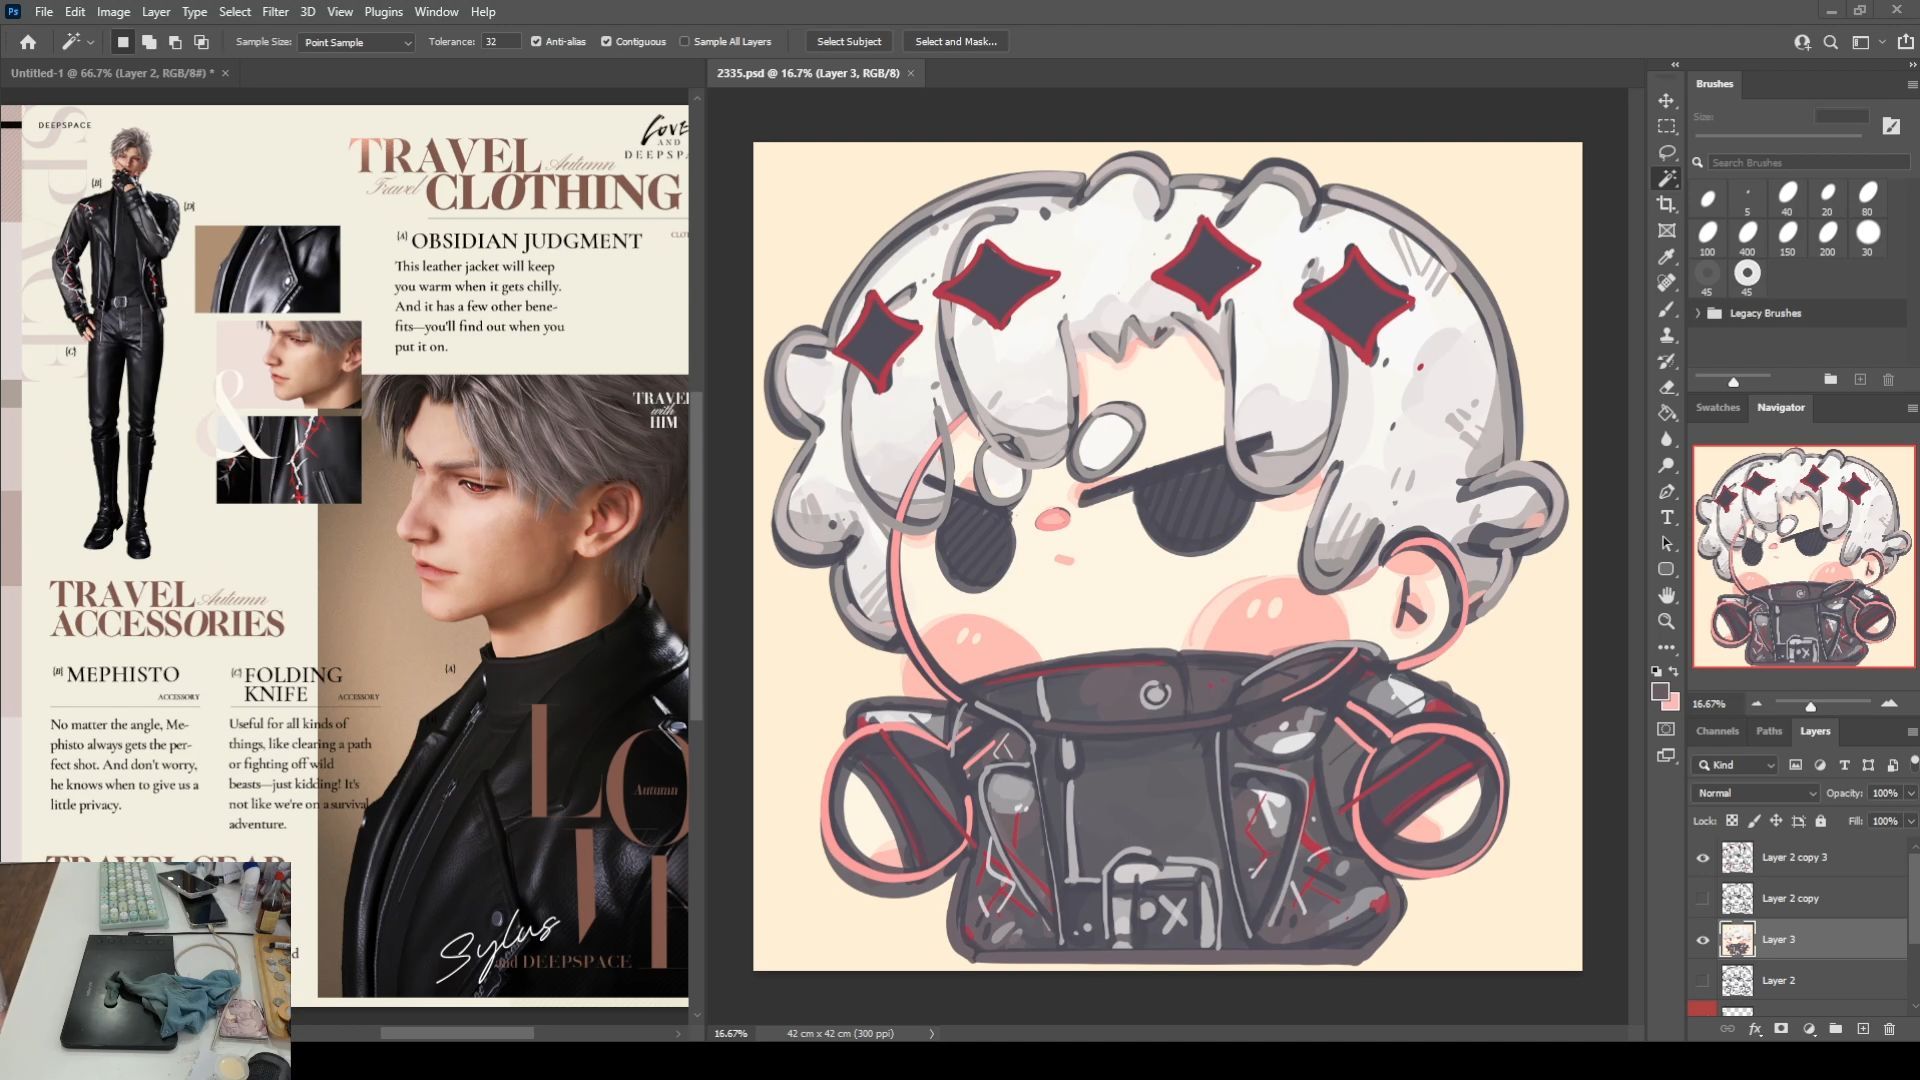The image size is (1920, 1080).
Task: Open the Normal blend mode dropdown
Action: (1755, 793)
